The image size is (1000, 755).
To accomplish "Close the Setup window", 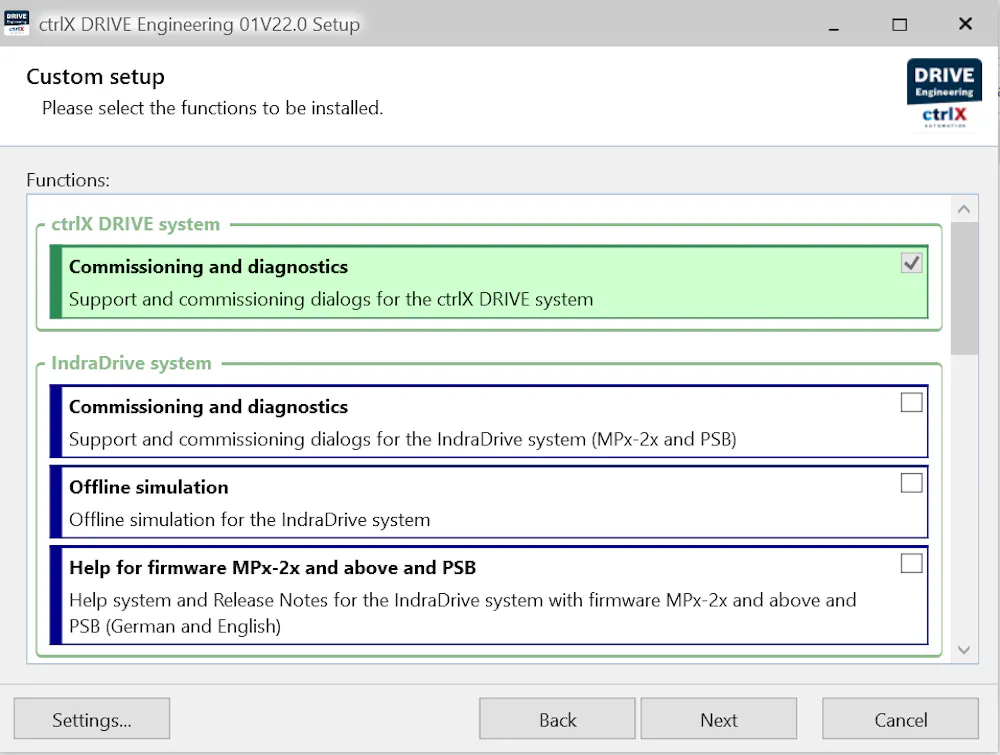I will (x=965, y=24).
